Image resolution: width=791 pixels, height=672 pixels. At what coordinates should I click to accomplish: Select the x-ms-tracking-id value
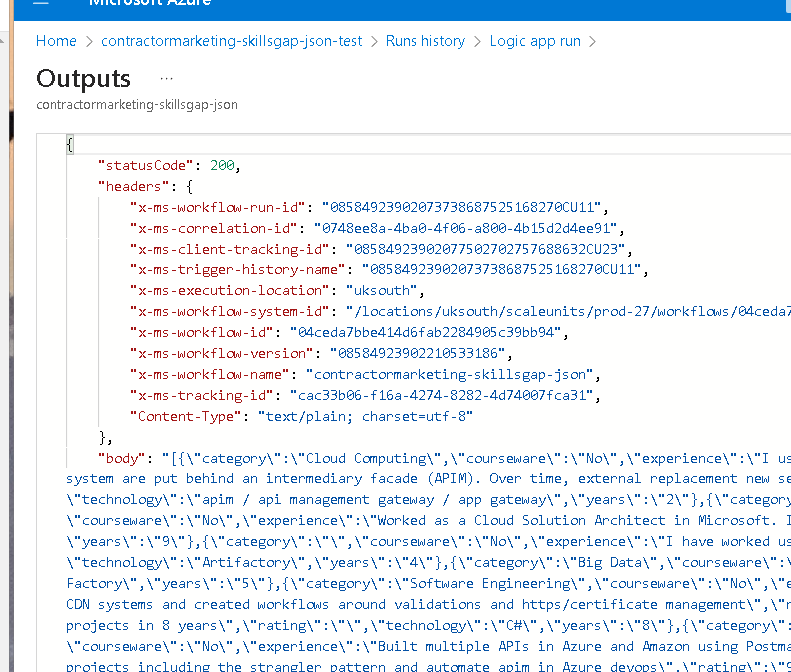(441, 395)
